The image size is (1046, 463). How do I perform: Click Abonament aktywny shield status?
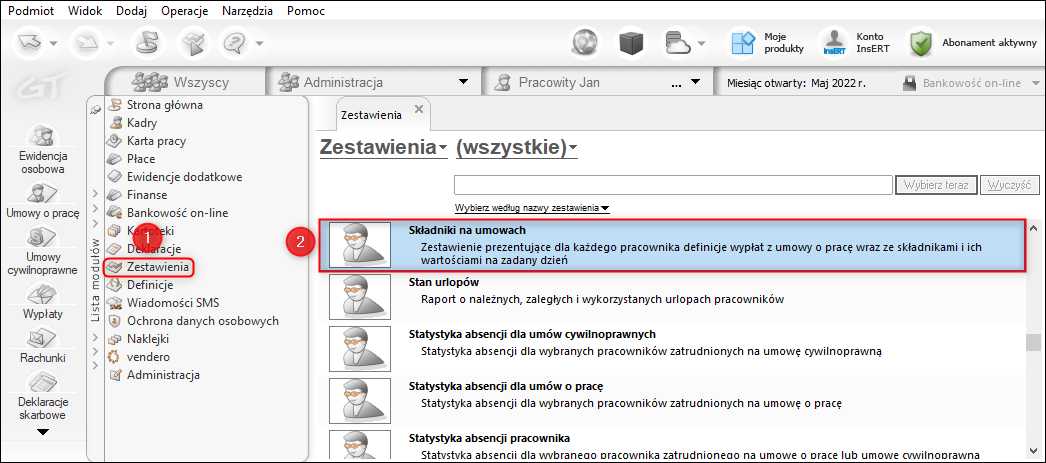pyautogui.click(x=975, y=43)
